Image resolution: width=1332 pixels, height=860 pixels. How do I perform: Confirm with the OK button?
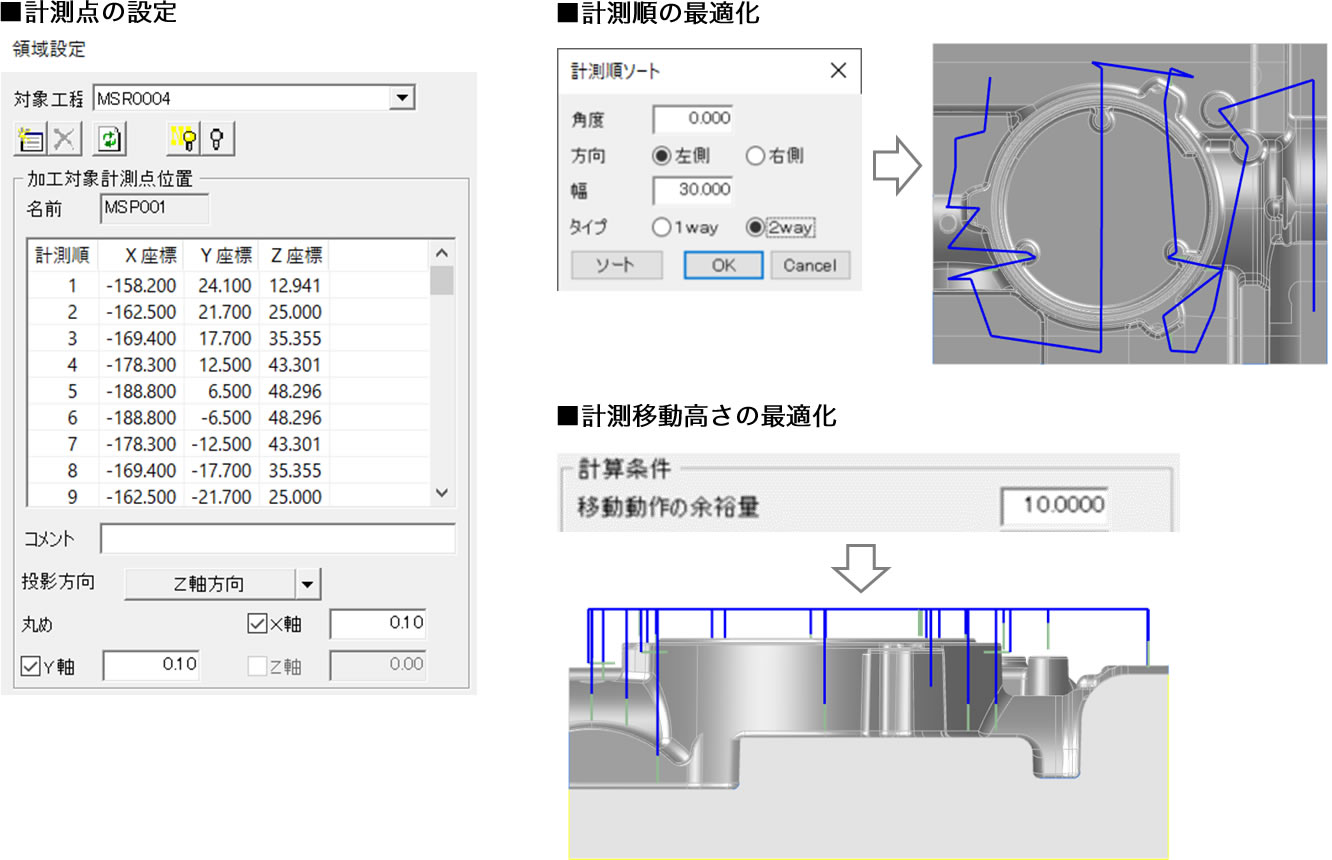pos(723,265)
